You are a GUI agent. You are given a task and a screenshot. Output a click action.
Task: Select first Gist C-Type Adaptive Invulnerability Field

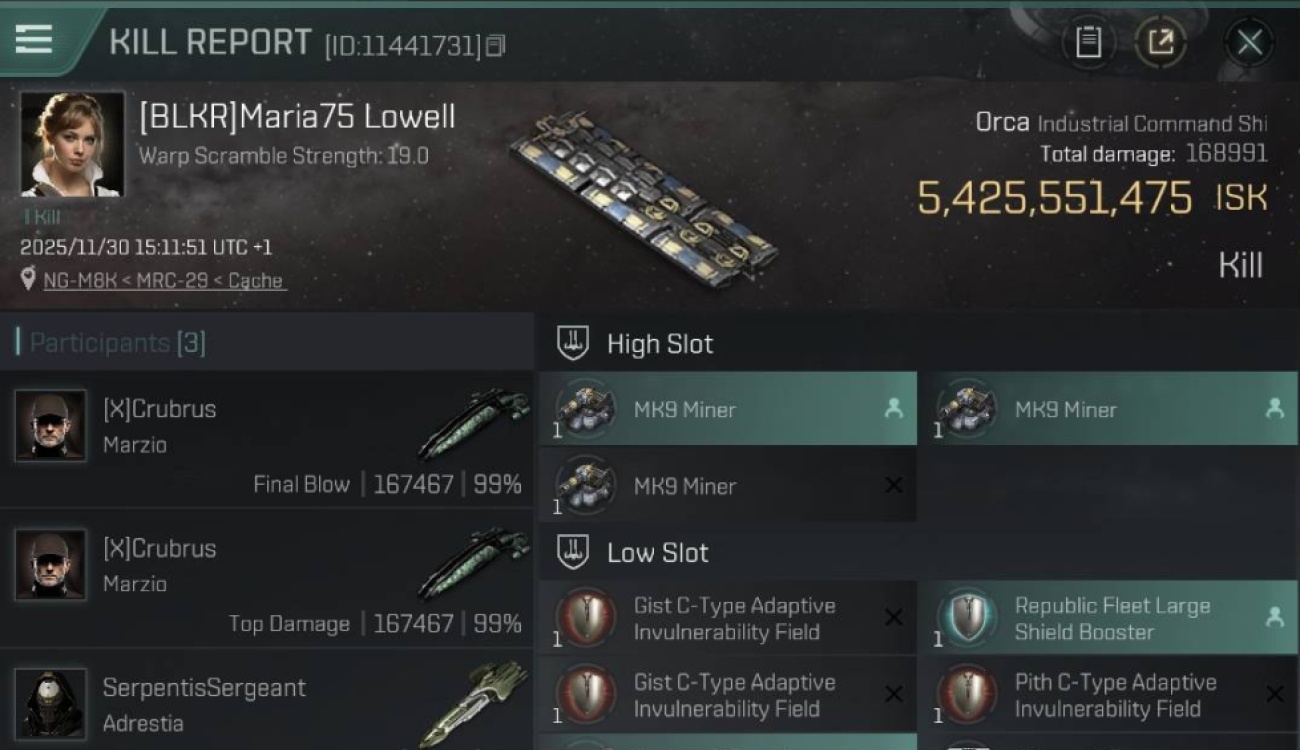tap(727, 619)
